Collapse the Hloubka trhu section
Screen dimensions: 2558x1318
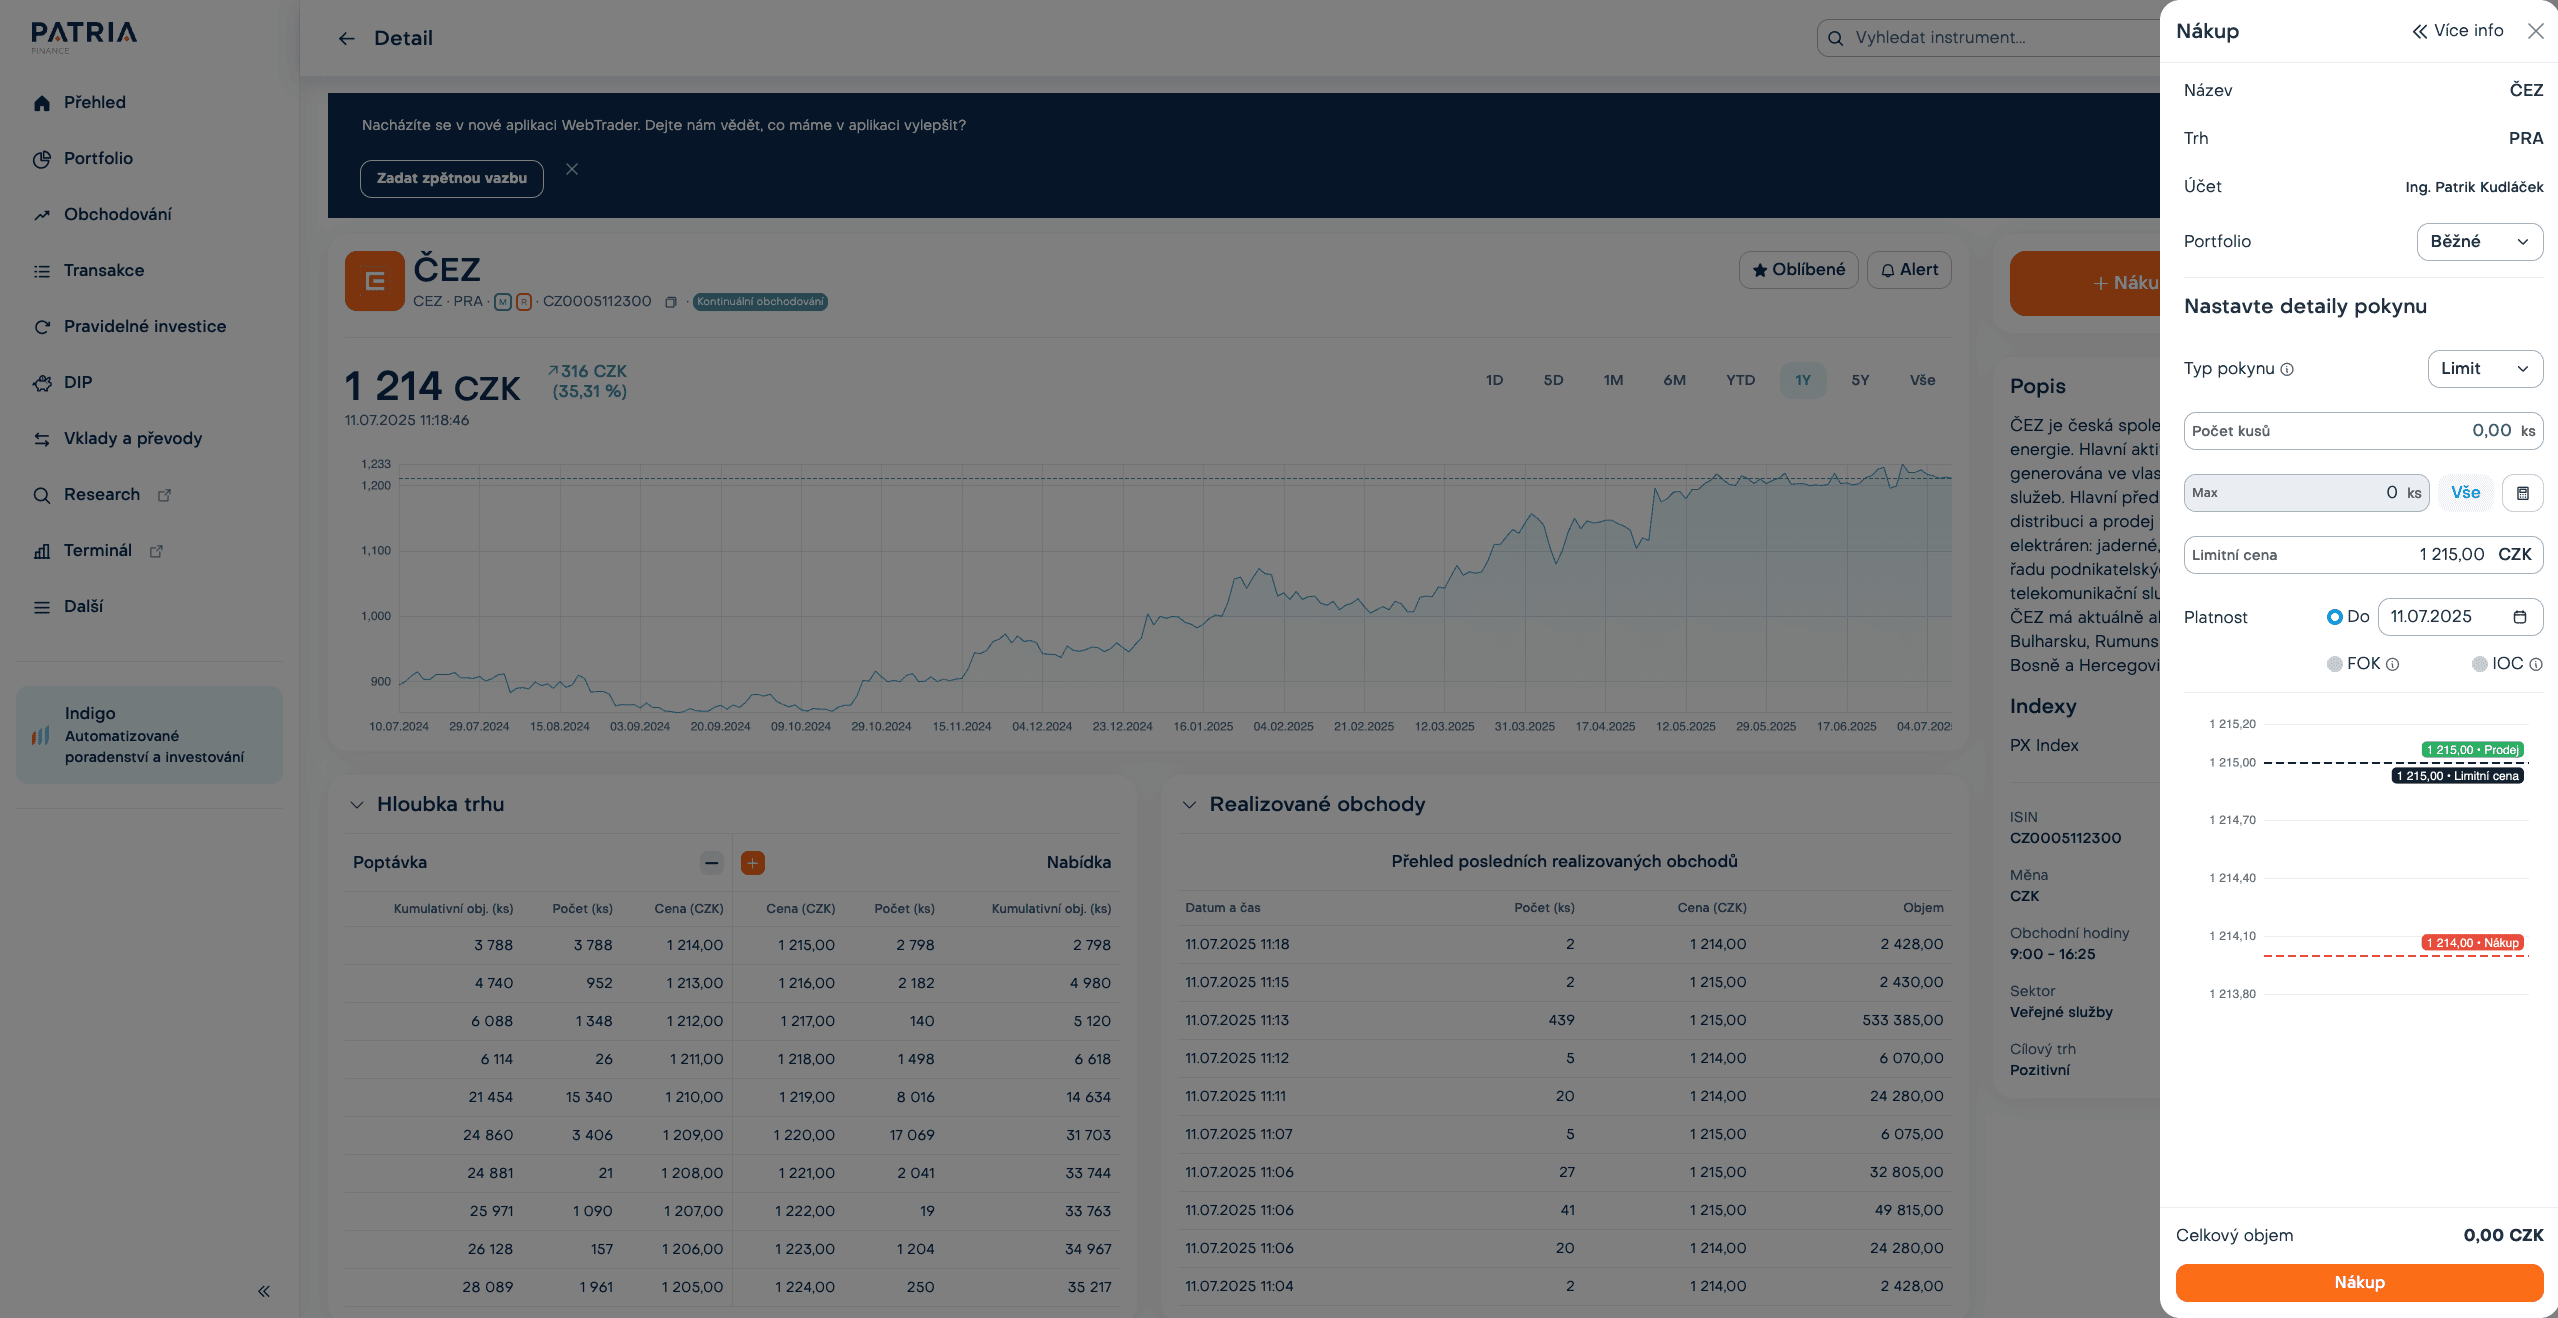click(357, 805)
